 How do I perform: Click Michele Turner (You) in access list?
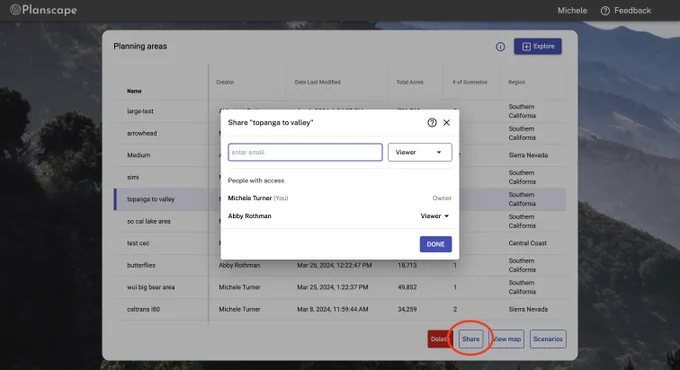click(x=258, y=198)
